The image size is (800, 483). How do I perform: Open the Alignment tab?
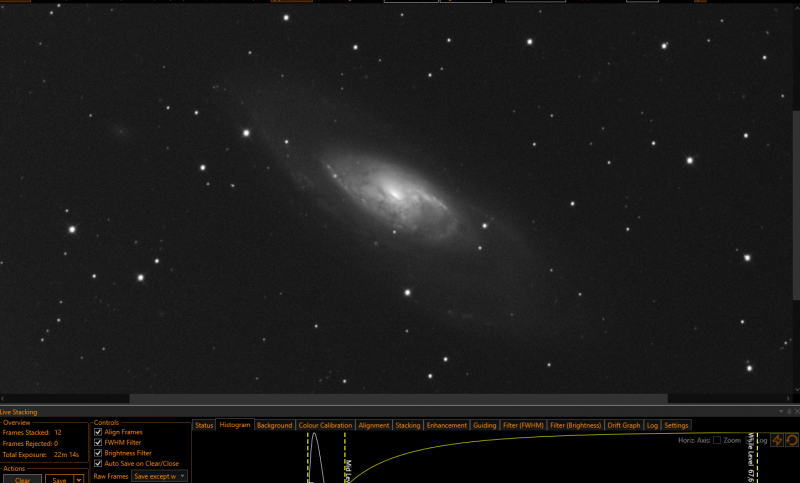[x=373, y=425]
